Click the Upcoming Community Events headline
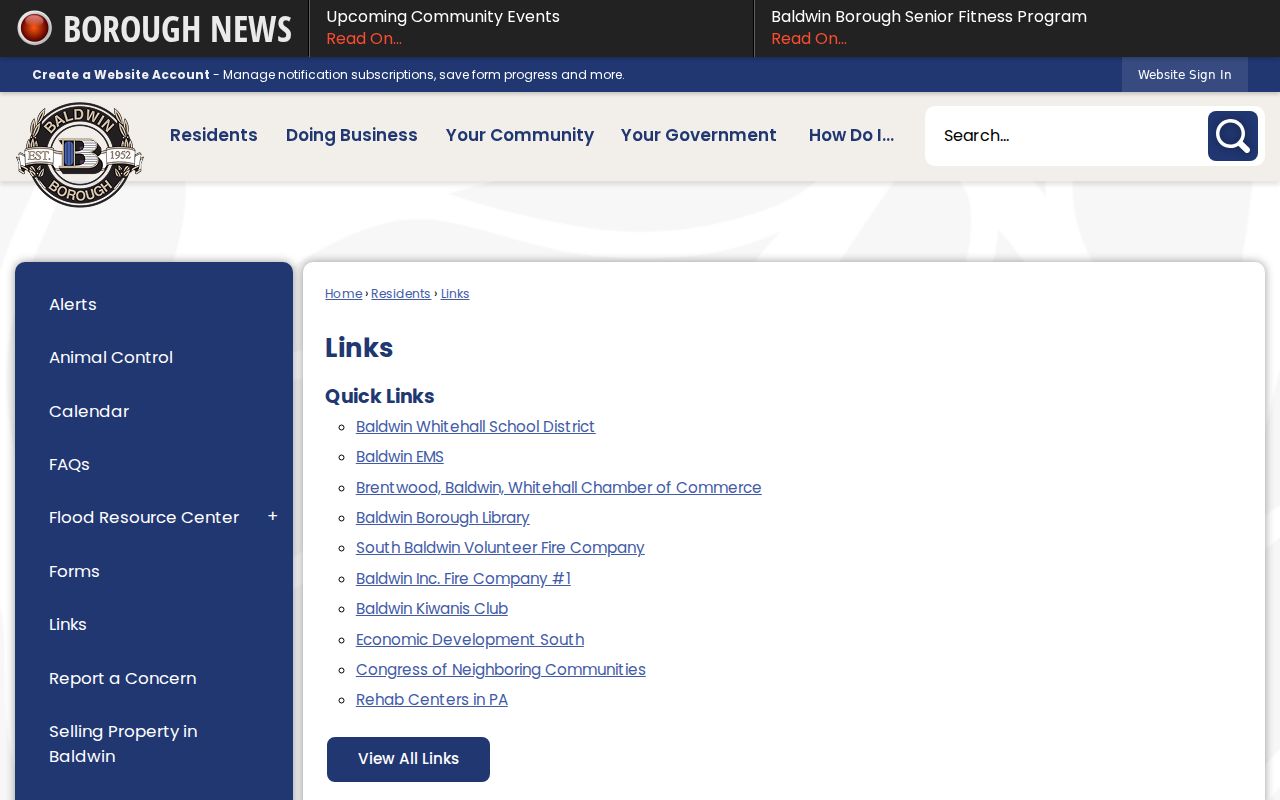Screen dimensions: 1280x800 [x=443, y=17]
